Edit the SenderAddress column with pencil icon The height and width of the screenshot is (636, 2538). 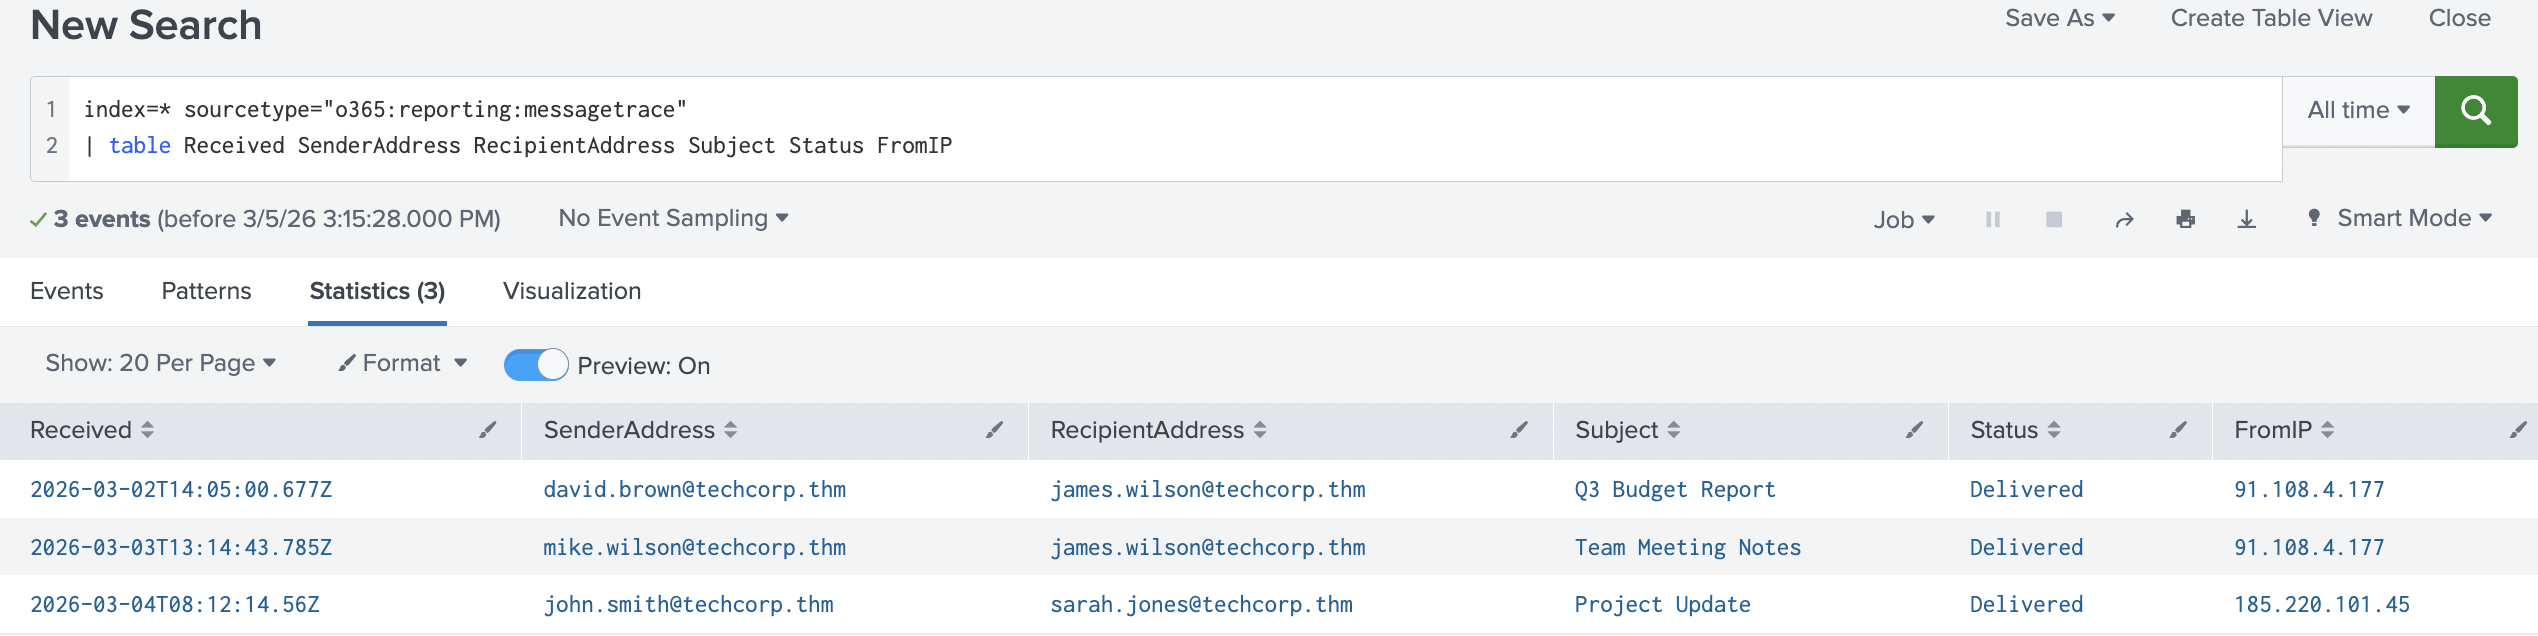click(994, 430)
